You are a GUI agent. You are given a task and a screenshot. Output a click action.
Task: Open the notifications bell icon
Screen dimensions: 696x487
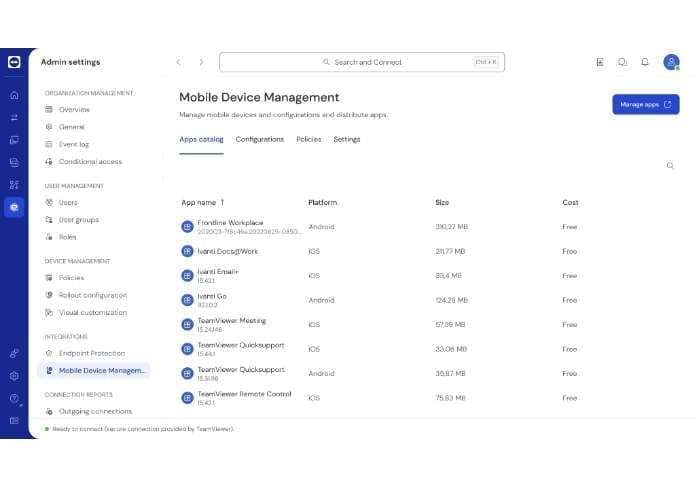(645, 62)
